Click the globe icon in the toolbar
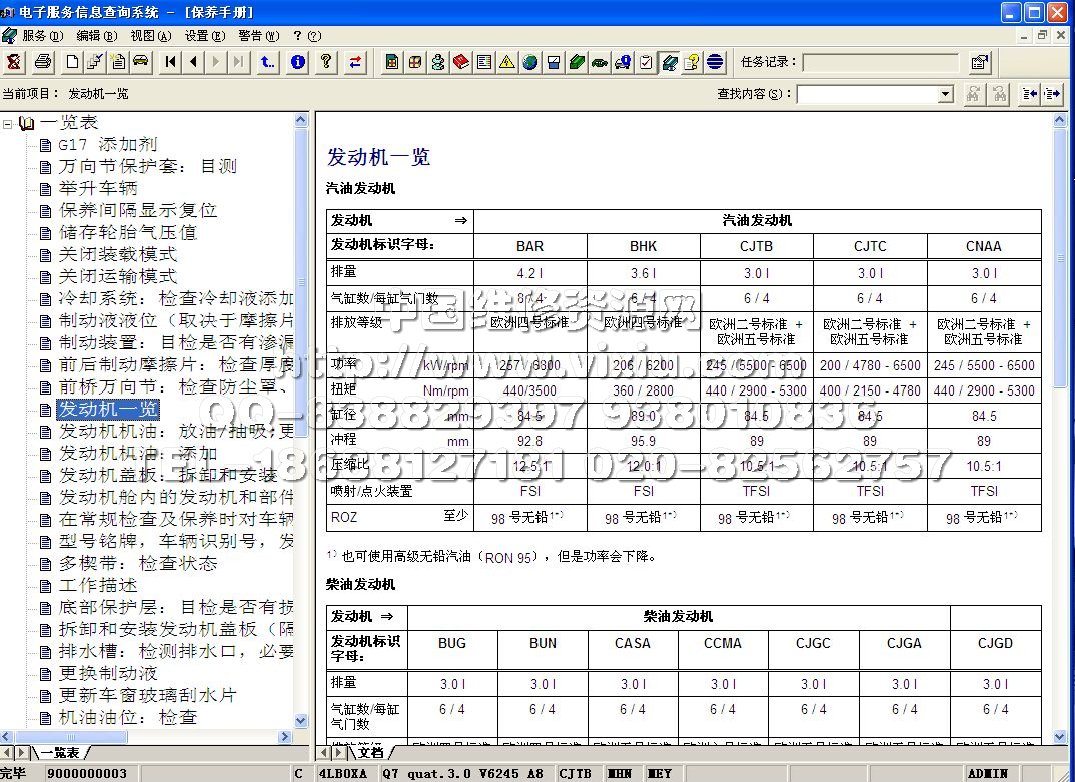This screenshot has width=1075, height=782. pos(530,62)
